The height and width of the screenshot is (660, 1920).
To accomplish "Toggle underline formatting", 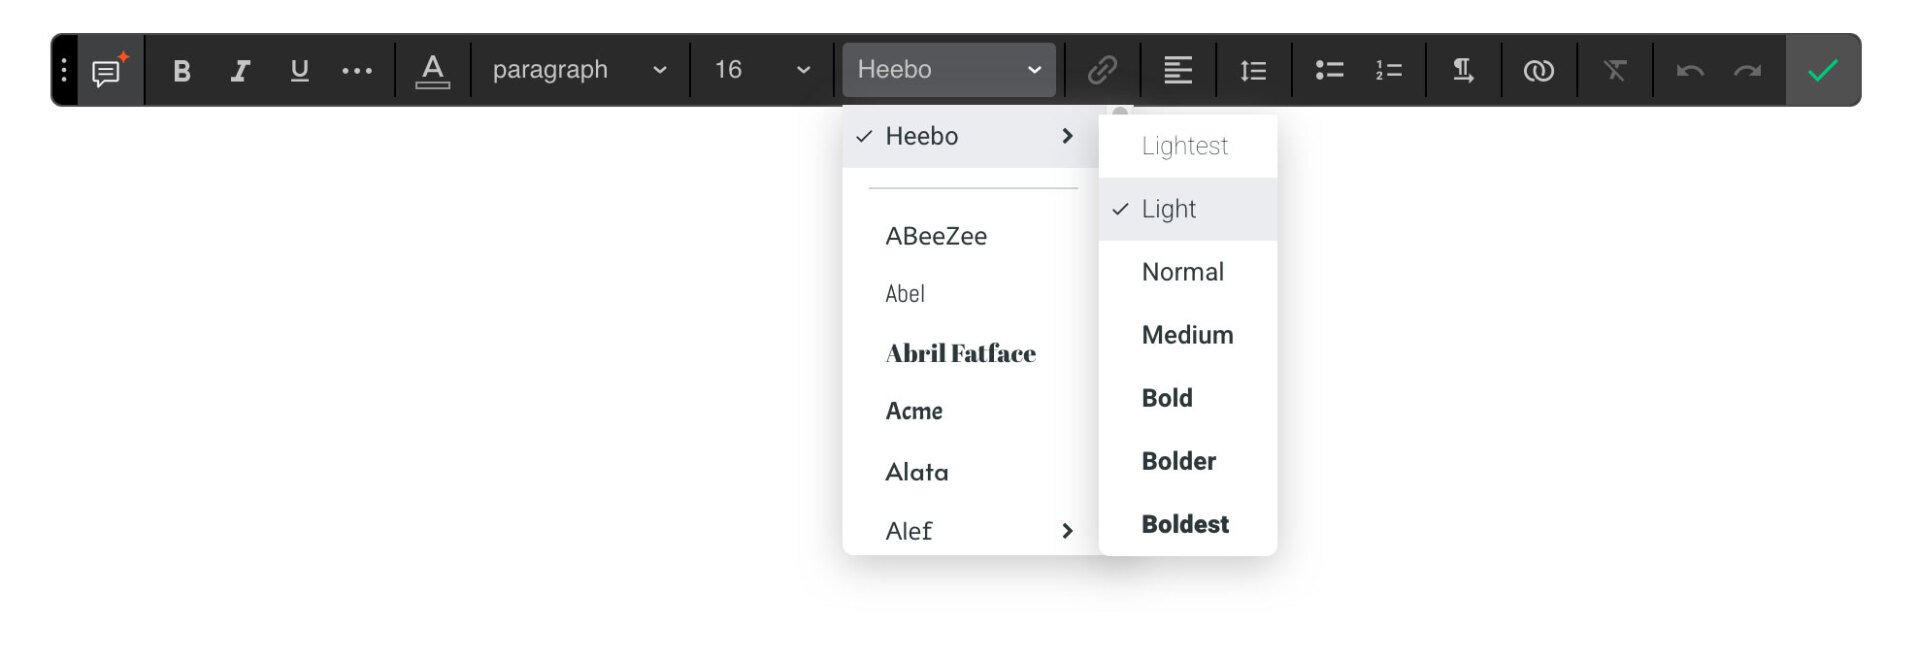I will (299, 71).
